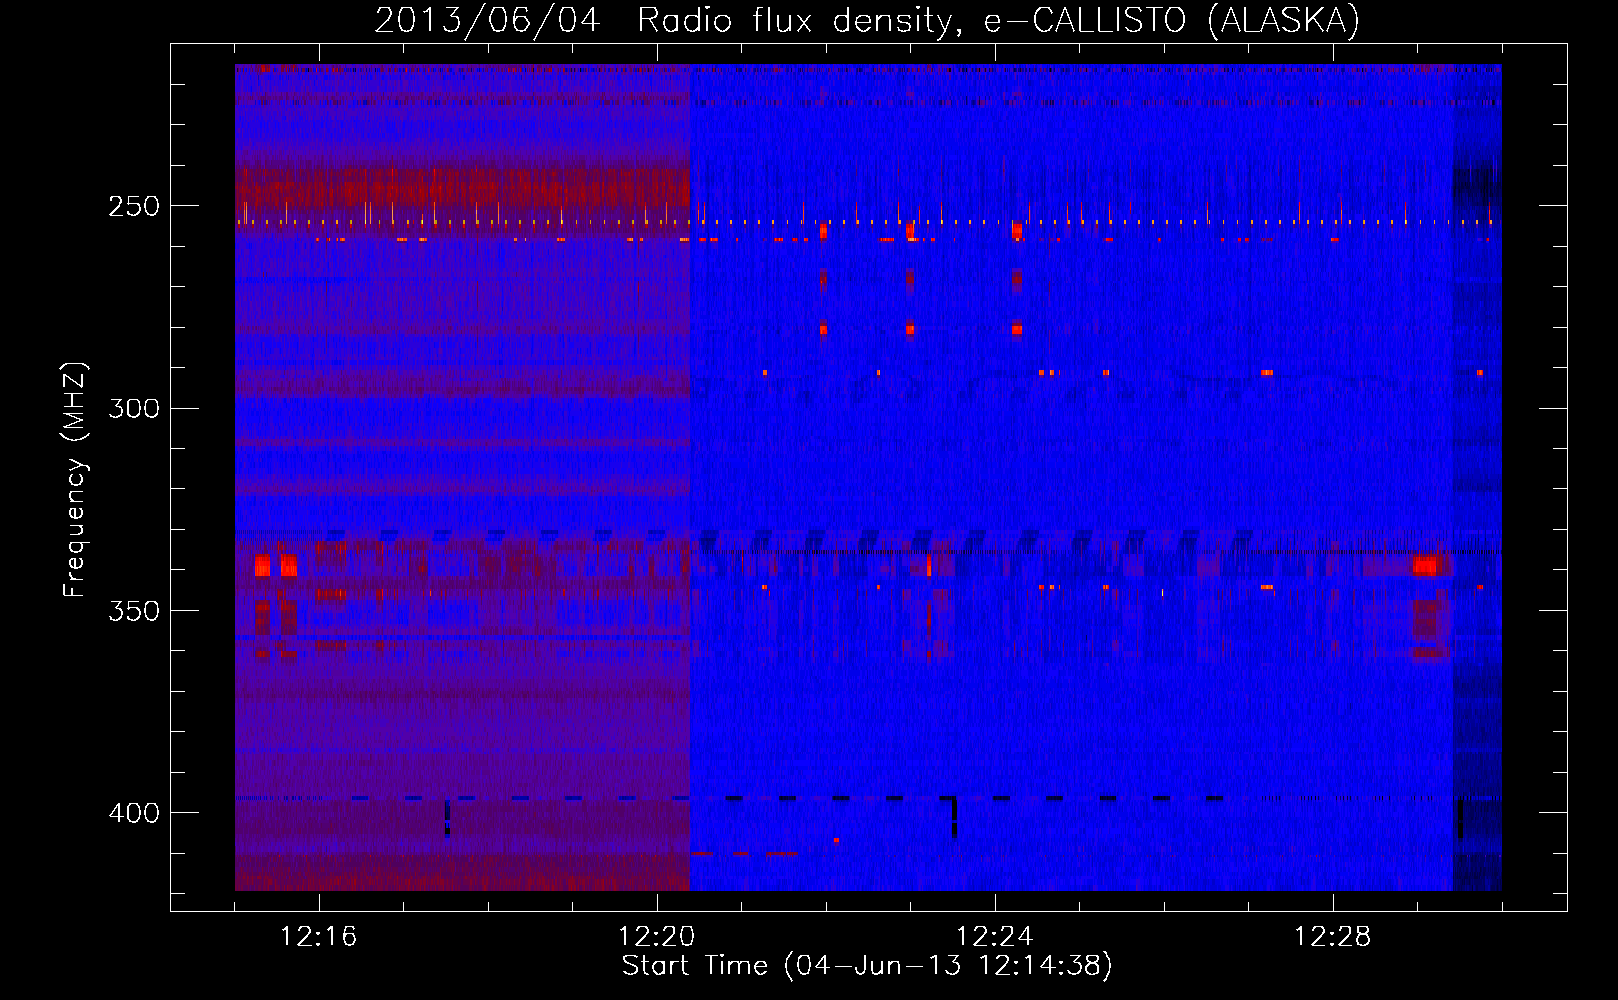Click the 12:24 time tick label
This screenshot has width=1618, height=1000.
995,937
